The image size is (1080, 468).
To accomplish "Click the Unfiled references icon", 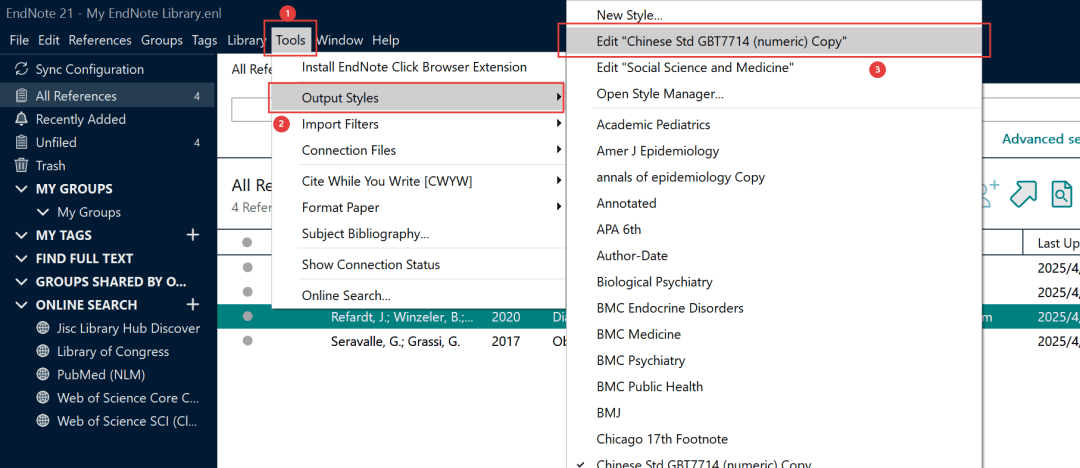I will [x=21, y=143].
